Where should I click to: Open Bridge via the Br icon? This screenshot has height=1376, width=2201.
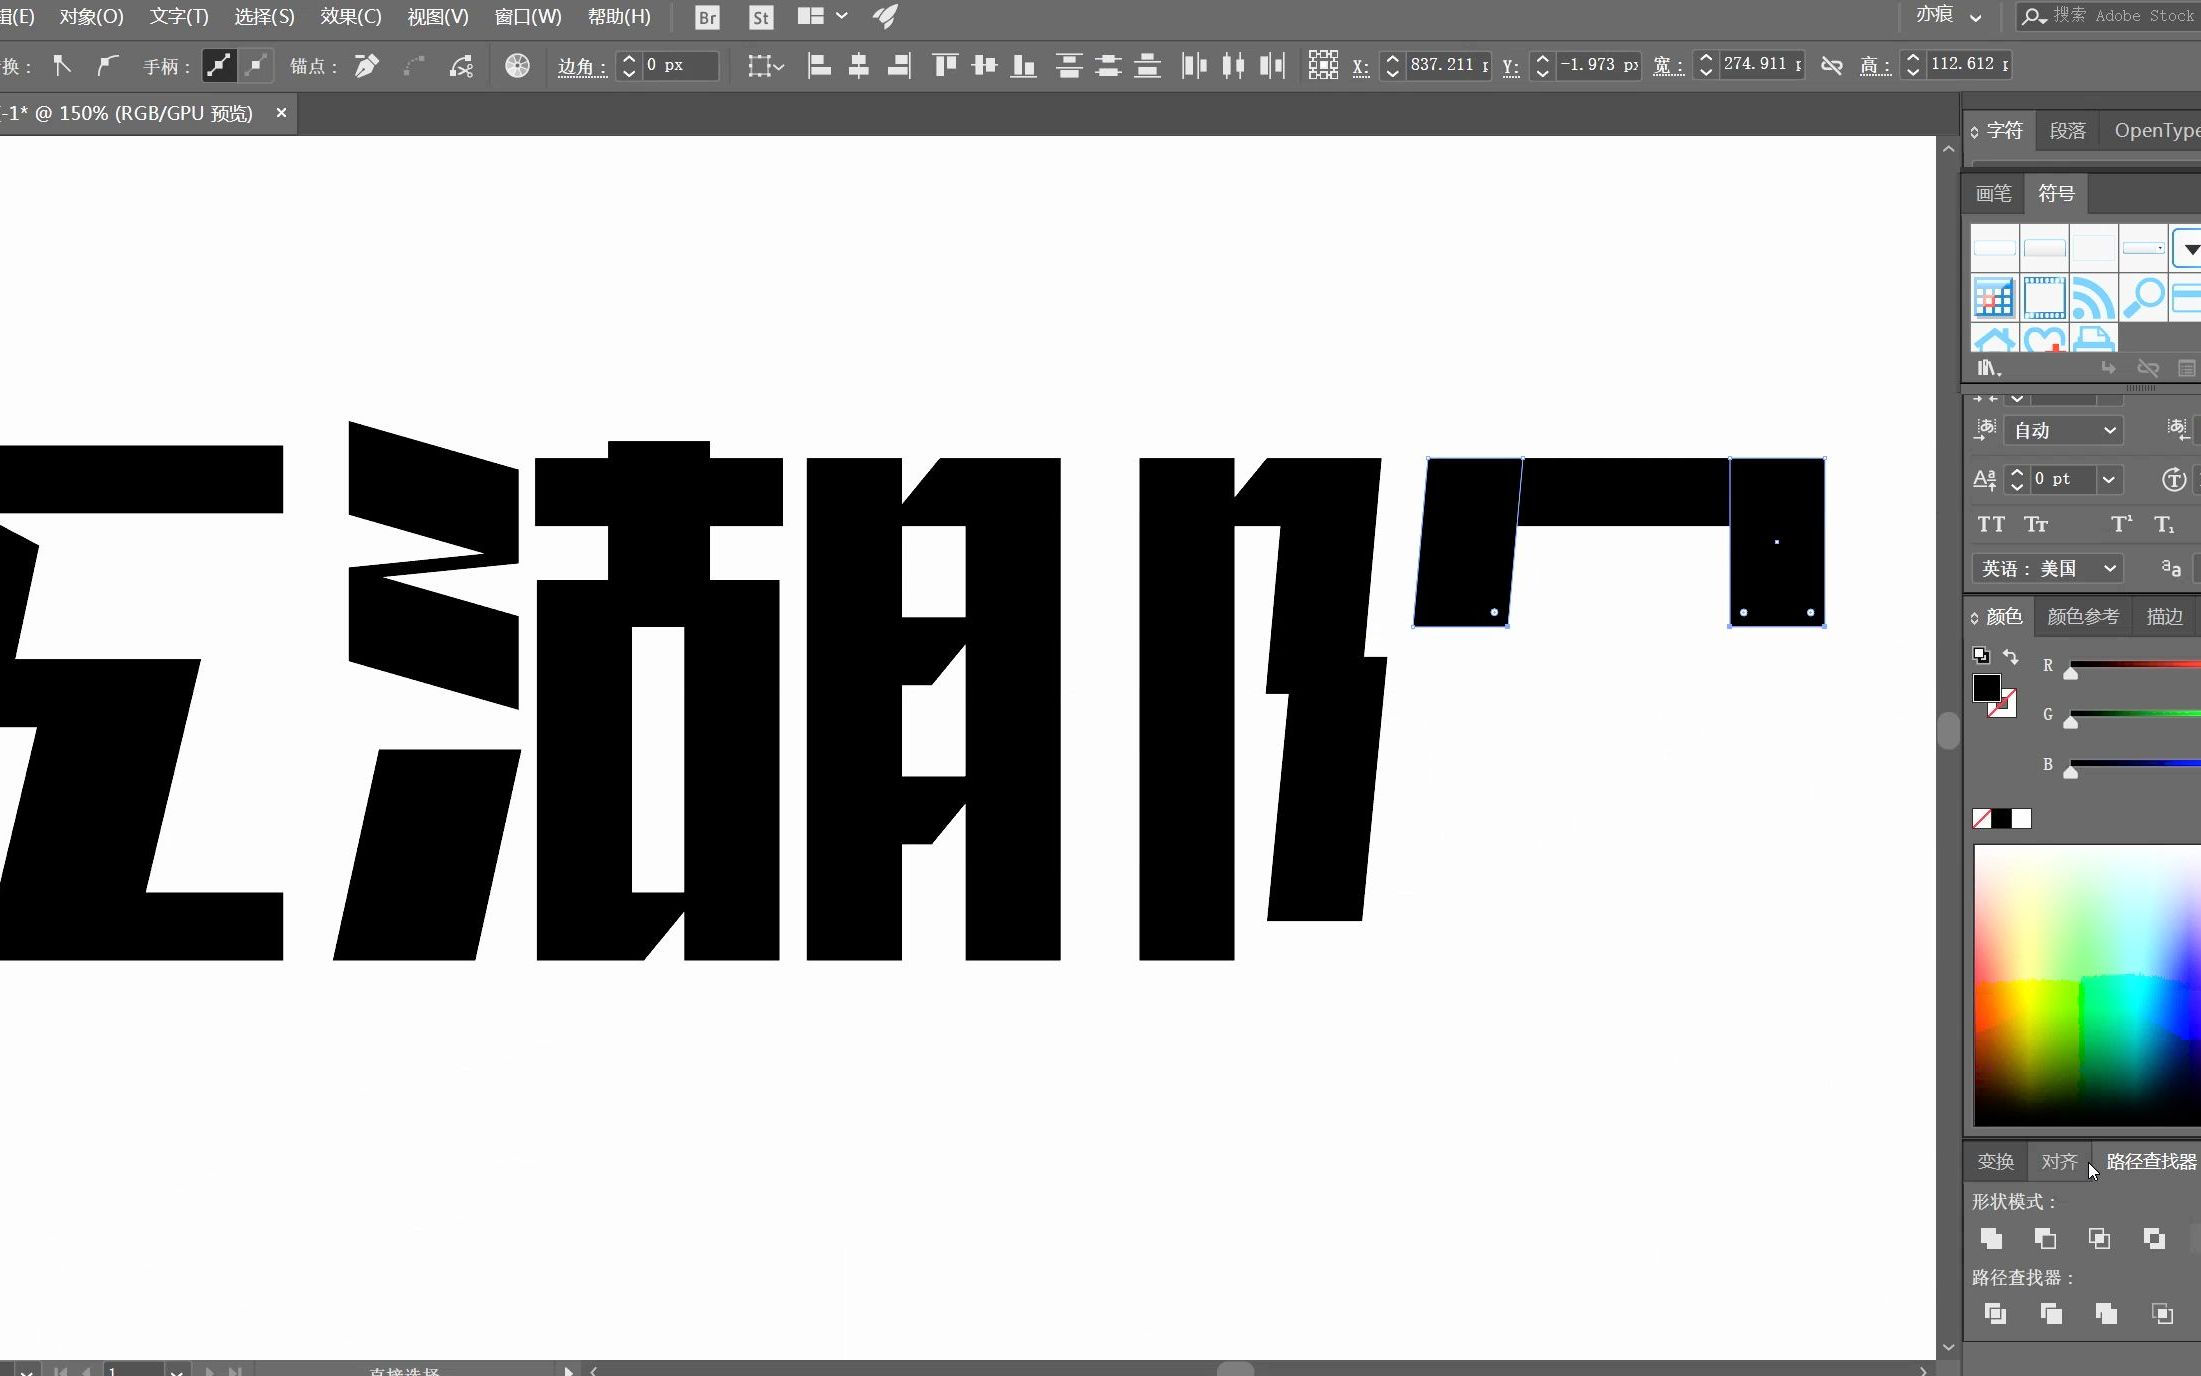point(707,17)
